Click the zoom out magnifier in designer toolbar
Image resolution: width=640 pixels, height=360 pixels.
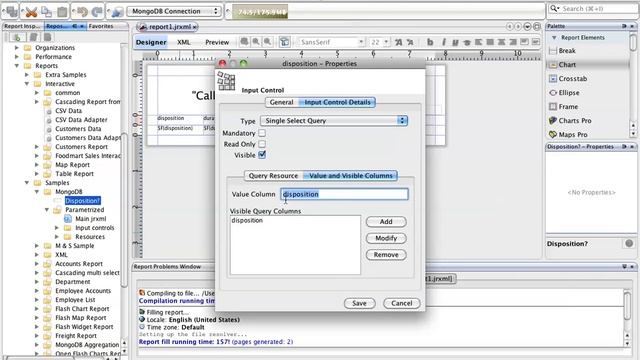267,42
